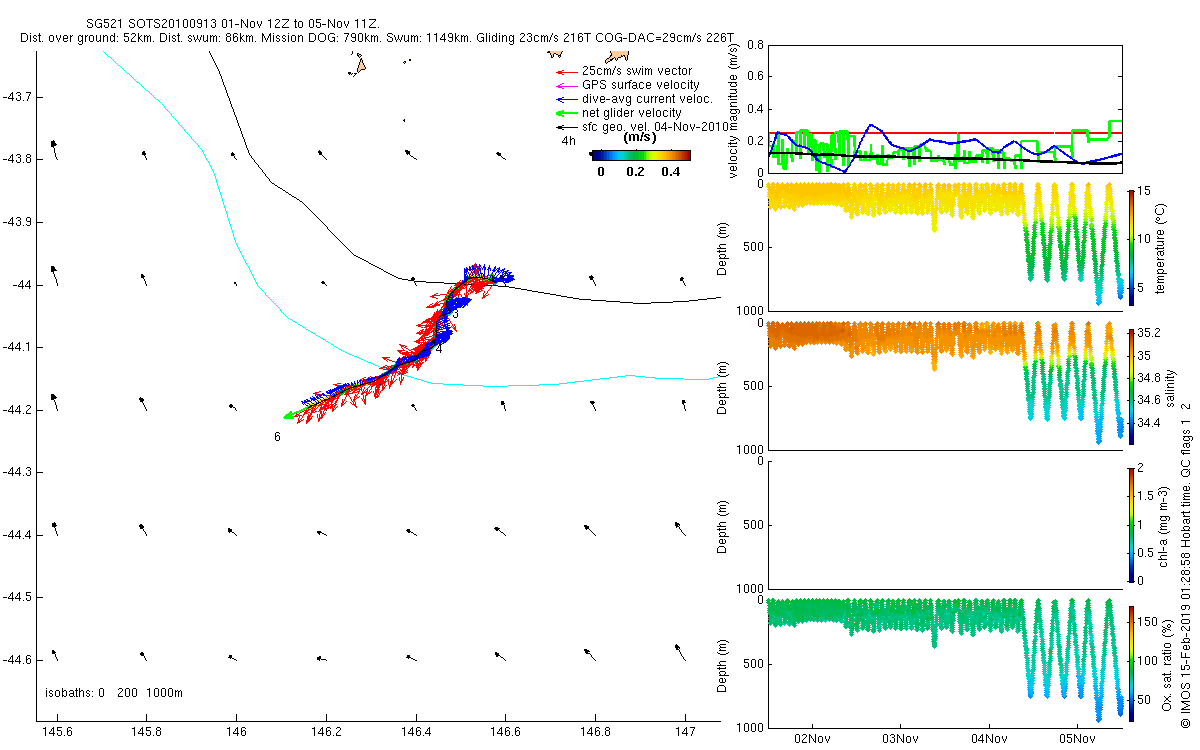1200x750 pixels.
Task: Click the '145.6' longitude tick label
Action: (58, 733)
